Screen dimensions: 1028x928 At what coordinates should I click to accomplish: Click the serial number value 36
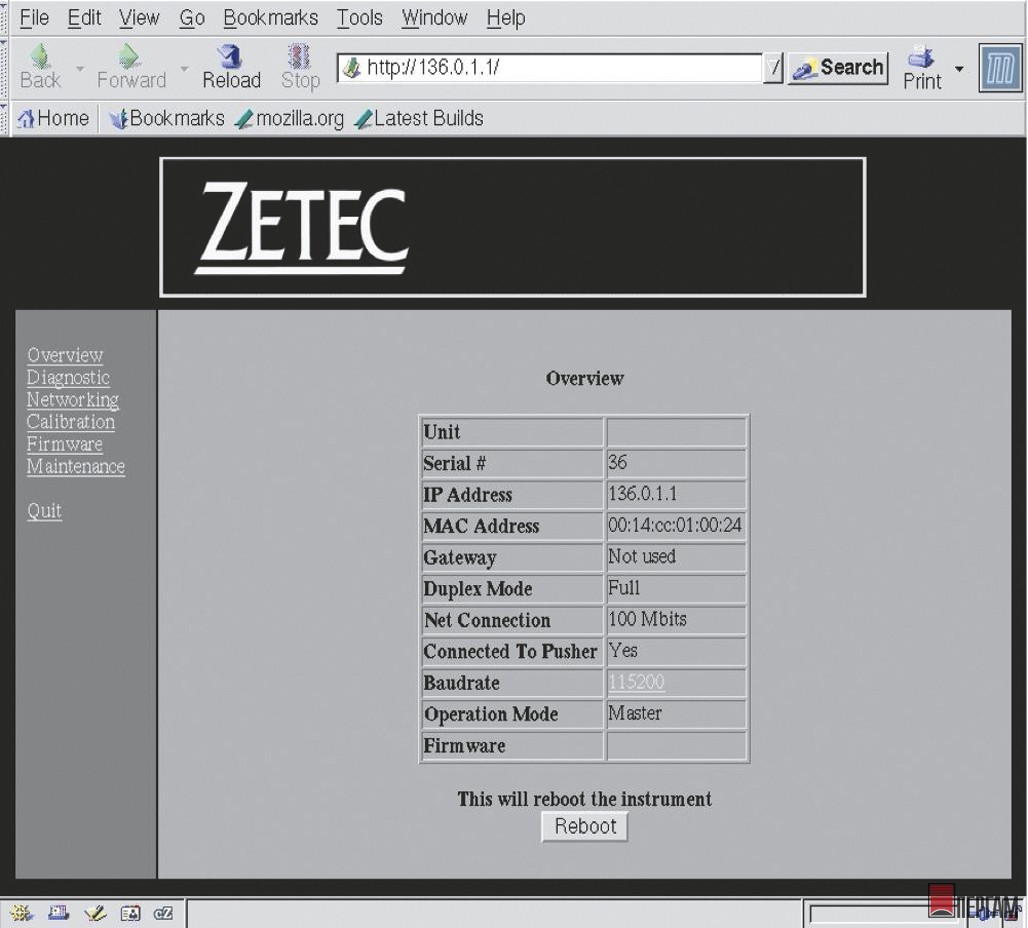pyautogui.click(x=618, y=462)
